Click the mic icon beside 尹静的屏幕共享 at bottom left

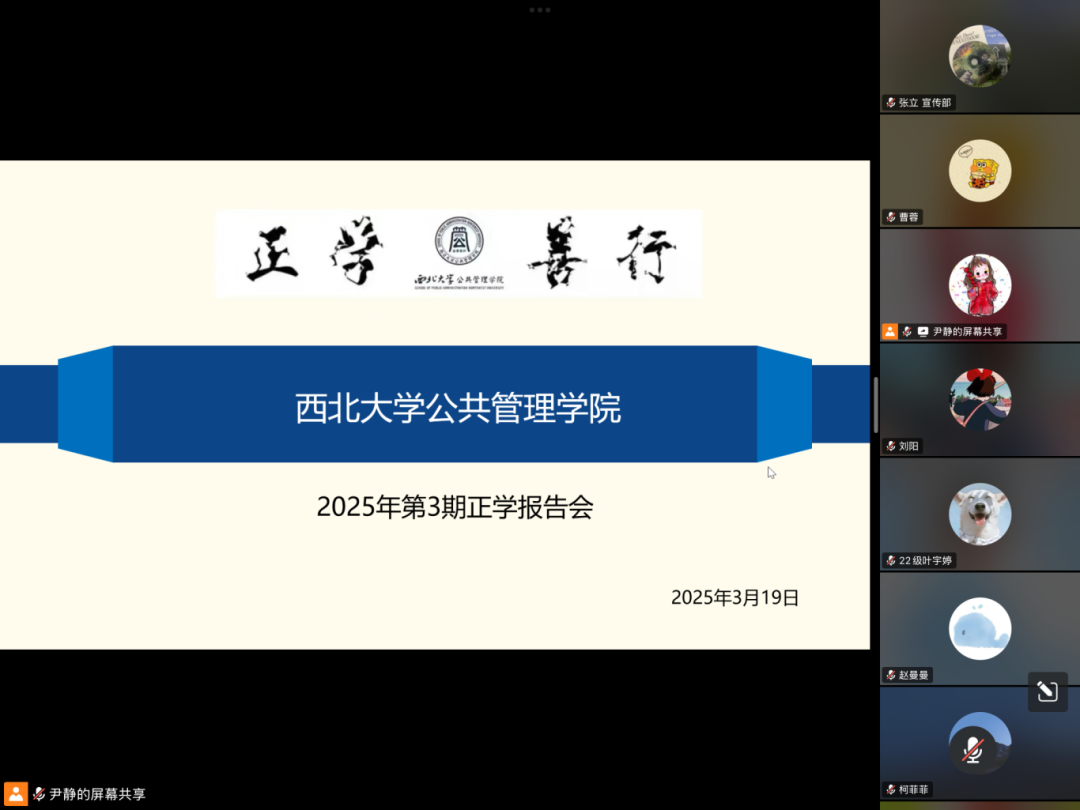39,794
